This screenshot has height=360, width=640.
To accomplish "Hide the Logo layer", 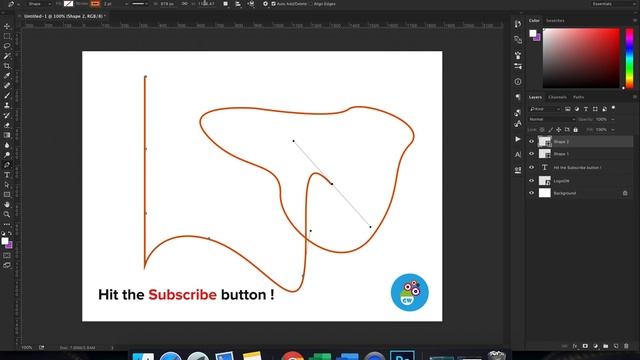I will coord(531,180).
